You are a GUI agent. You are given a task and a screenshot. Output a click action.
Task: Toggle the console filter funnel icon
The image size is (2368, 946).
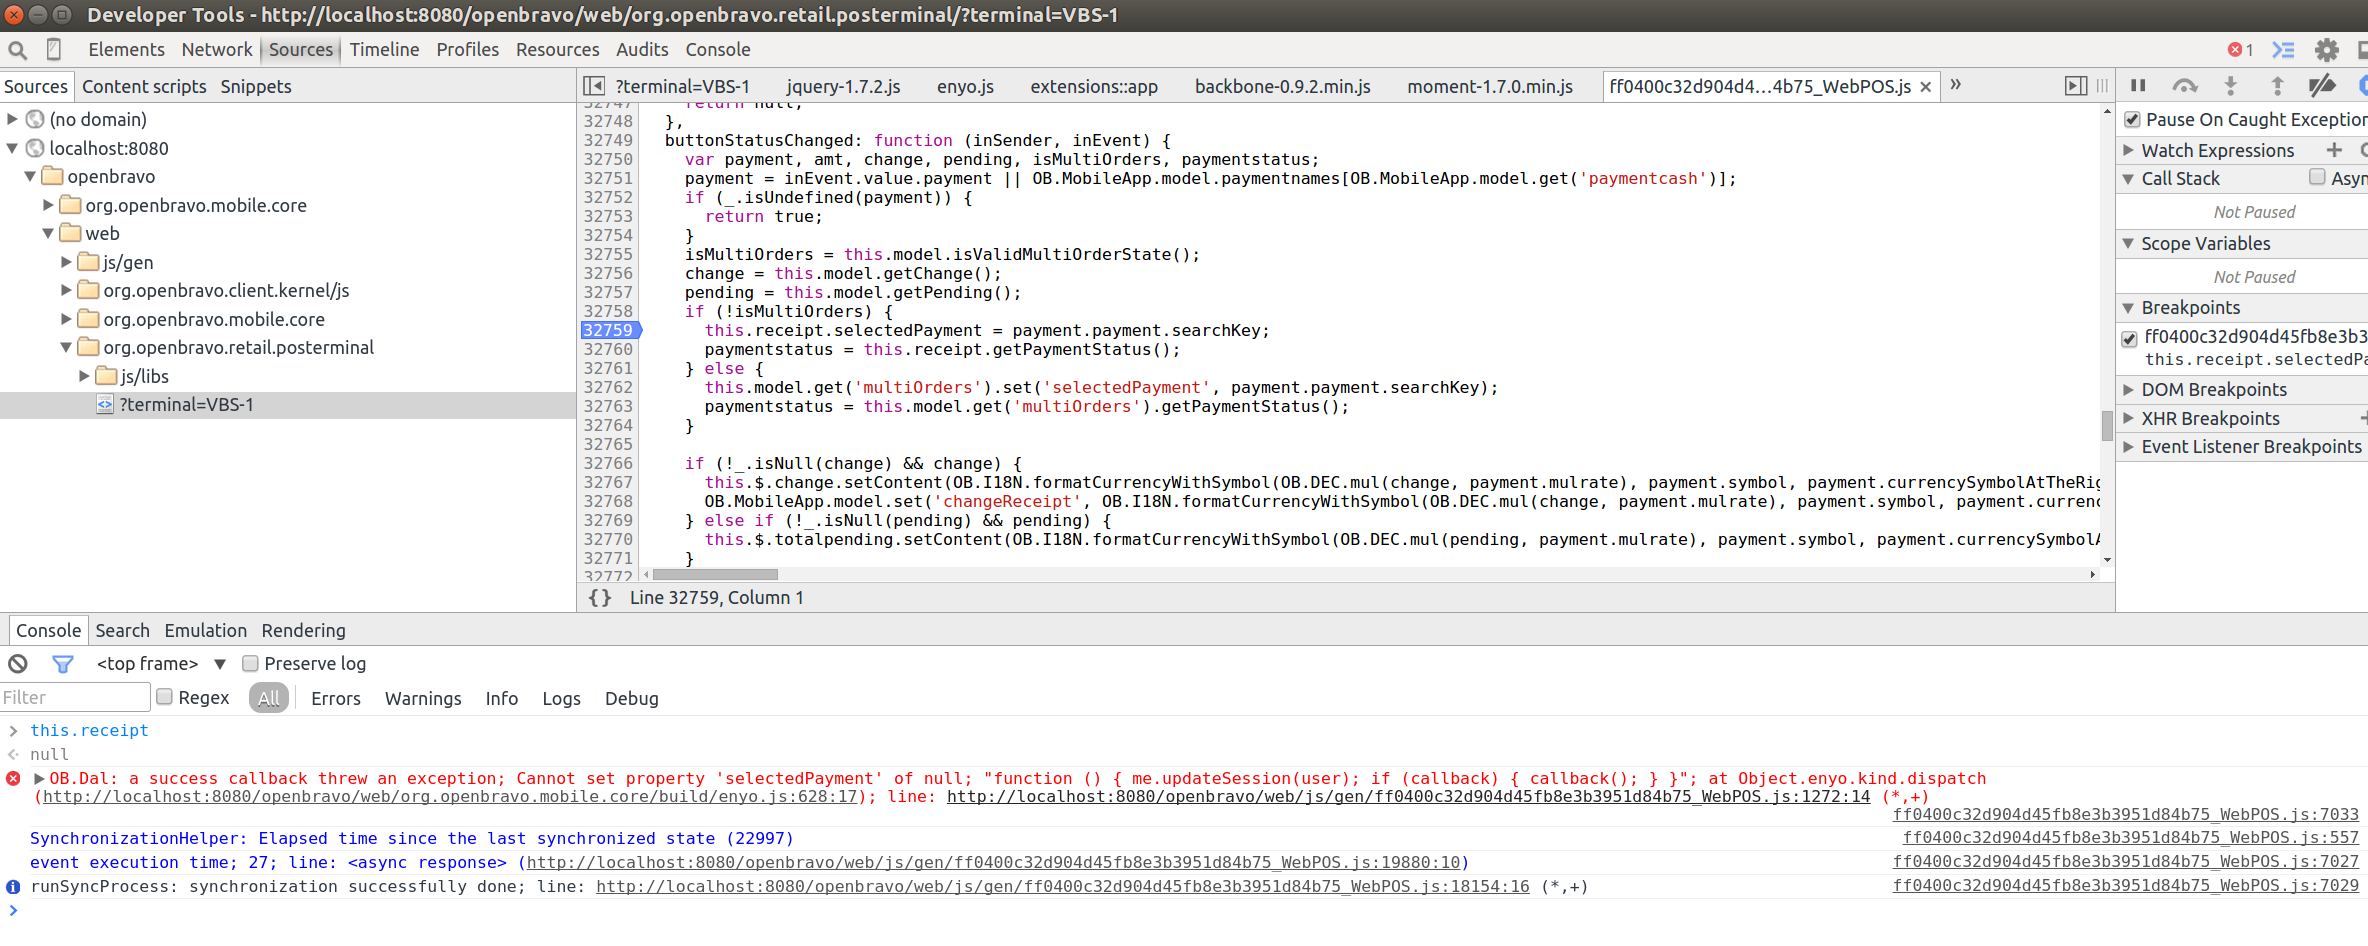click(62, 664)
